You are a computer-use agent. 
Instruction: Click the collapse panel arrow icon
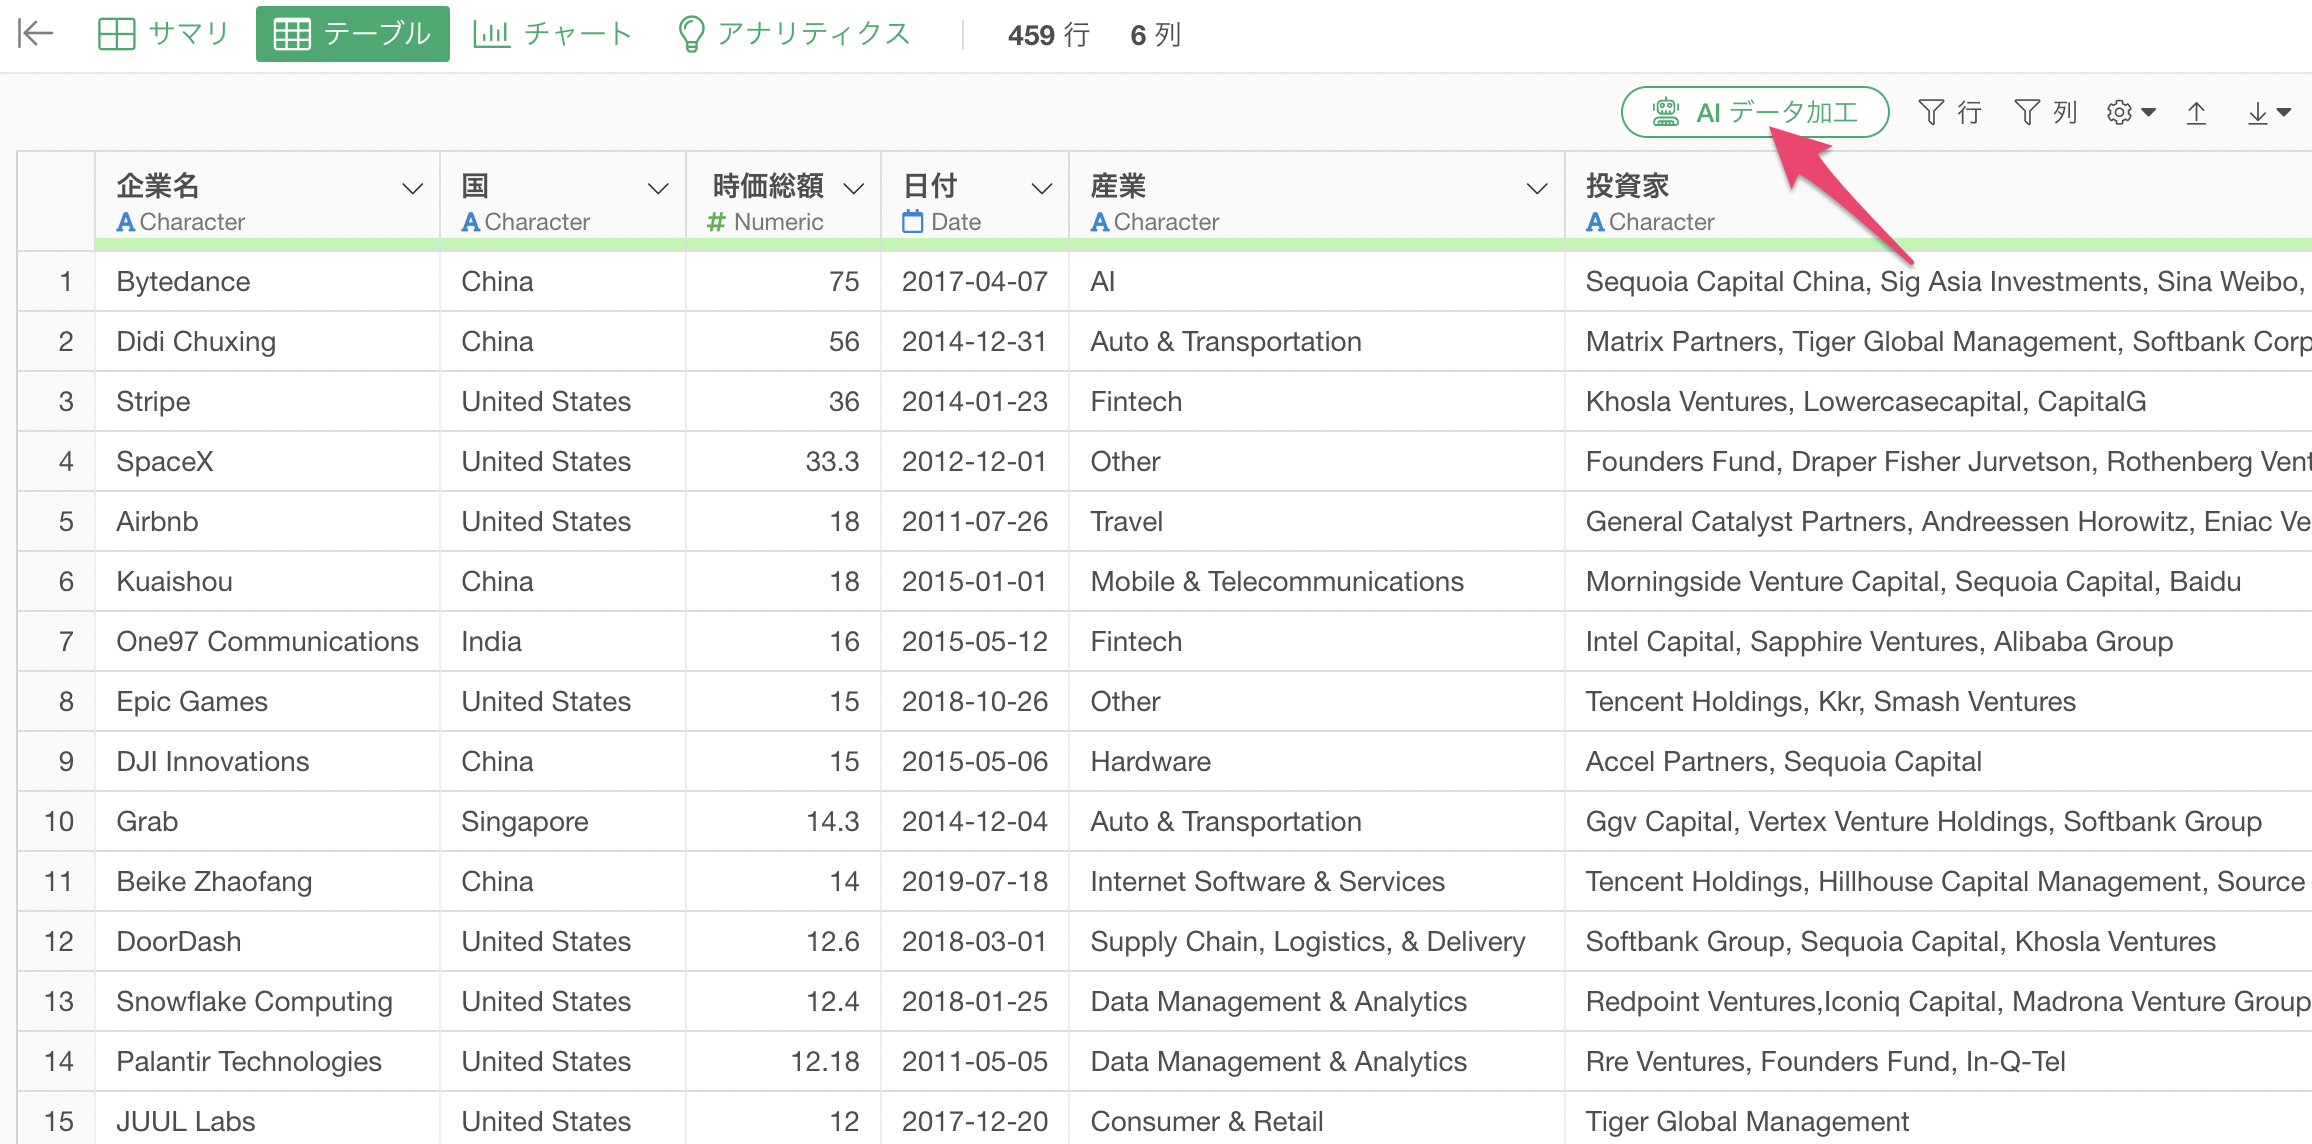pyautogui.click(x=35, y=34)
